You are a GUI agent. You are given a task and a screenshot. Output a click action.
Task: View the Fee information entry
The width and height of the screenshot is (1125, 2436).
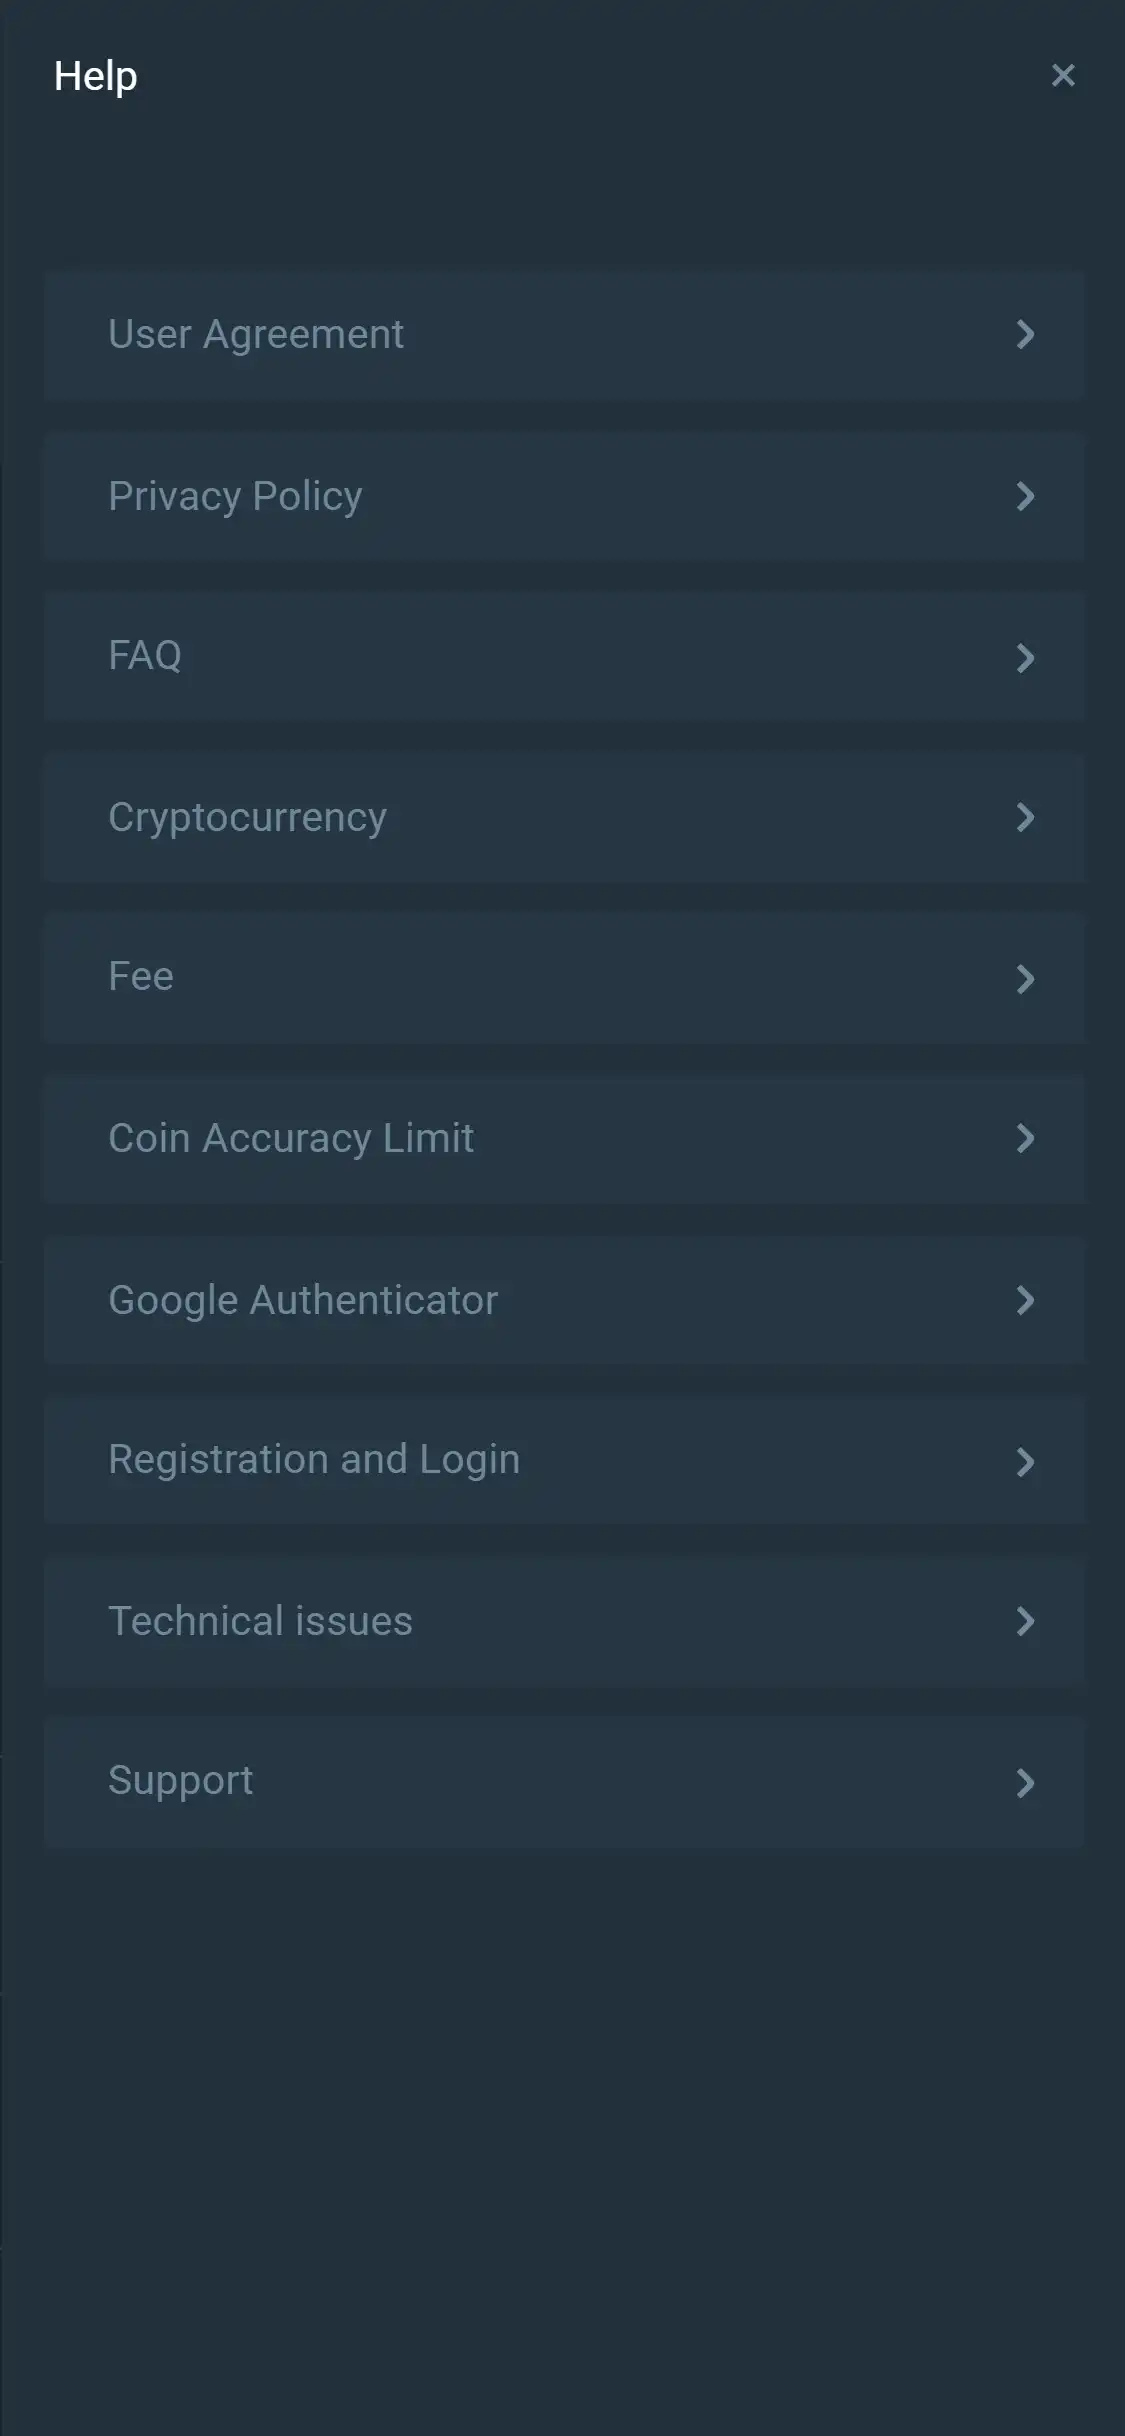click(141, 977)
